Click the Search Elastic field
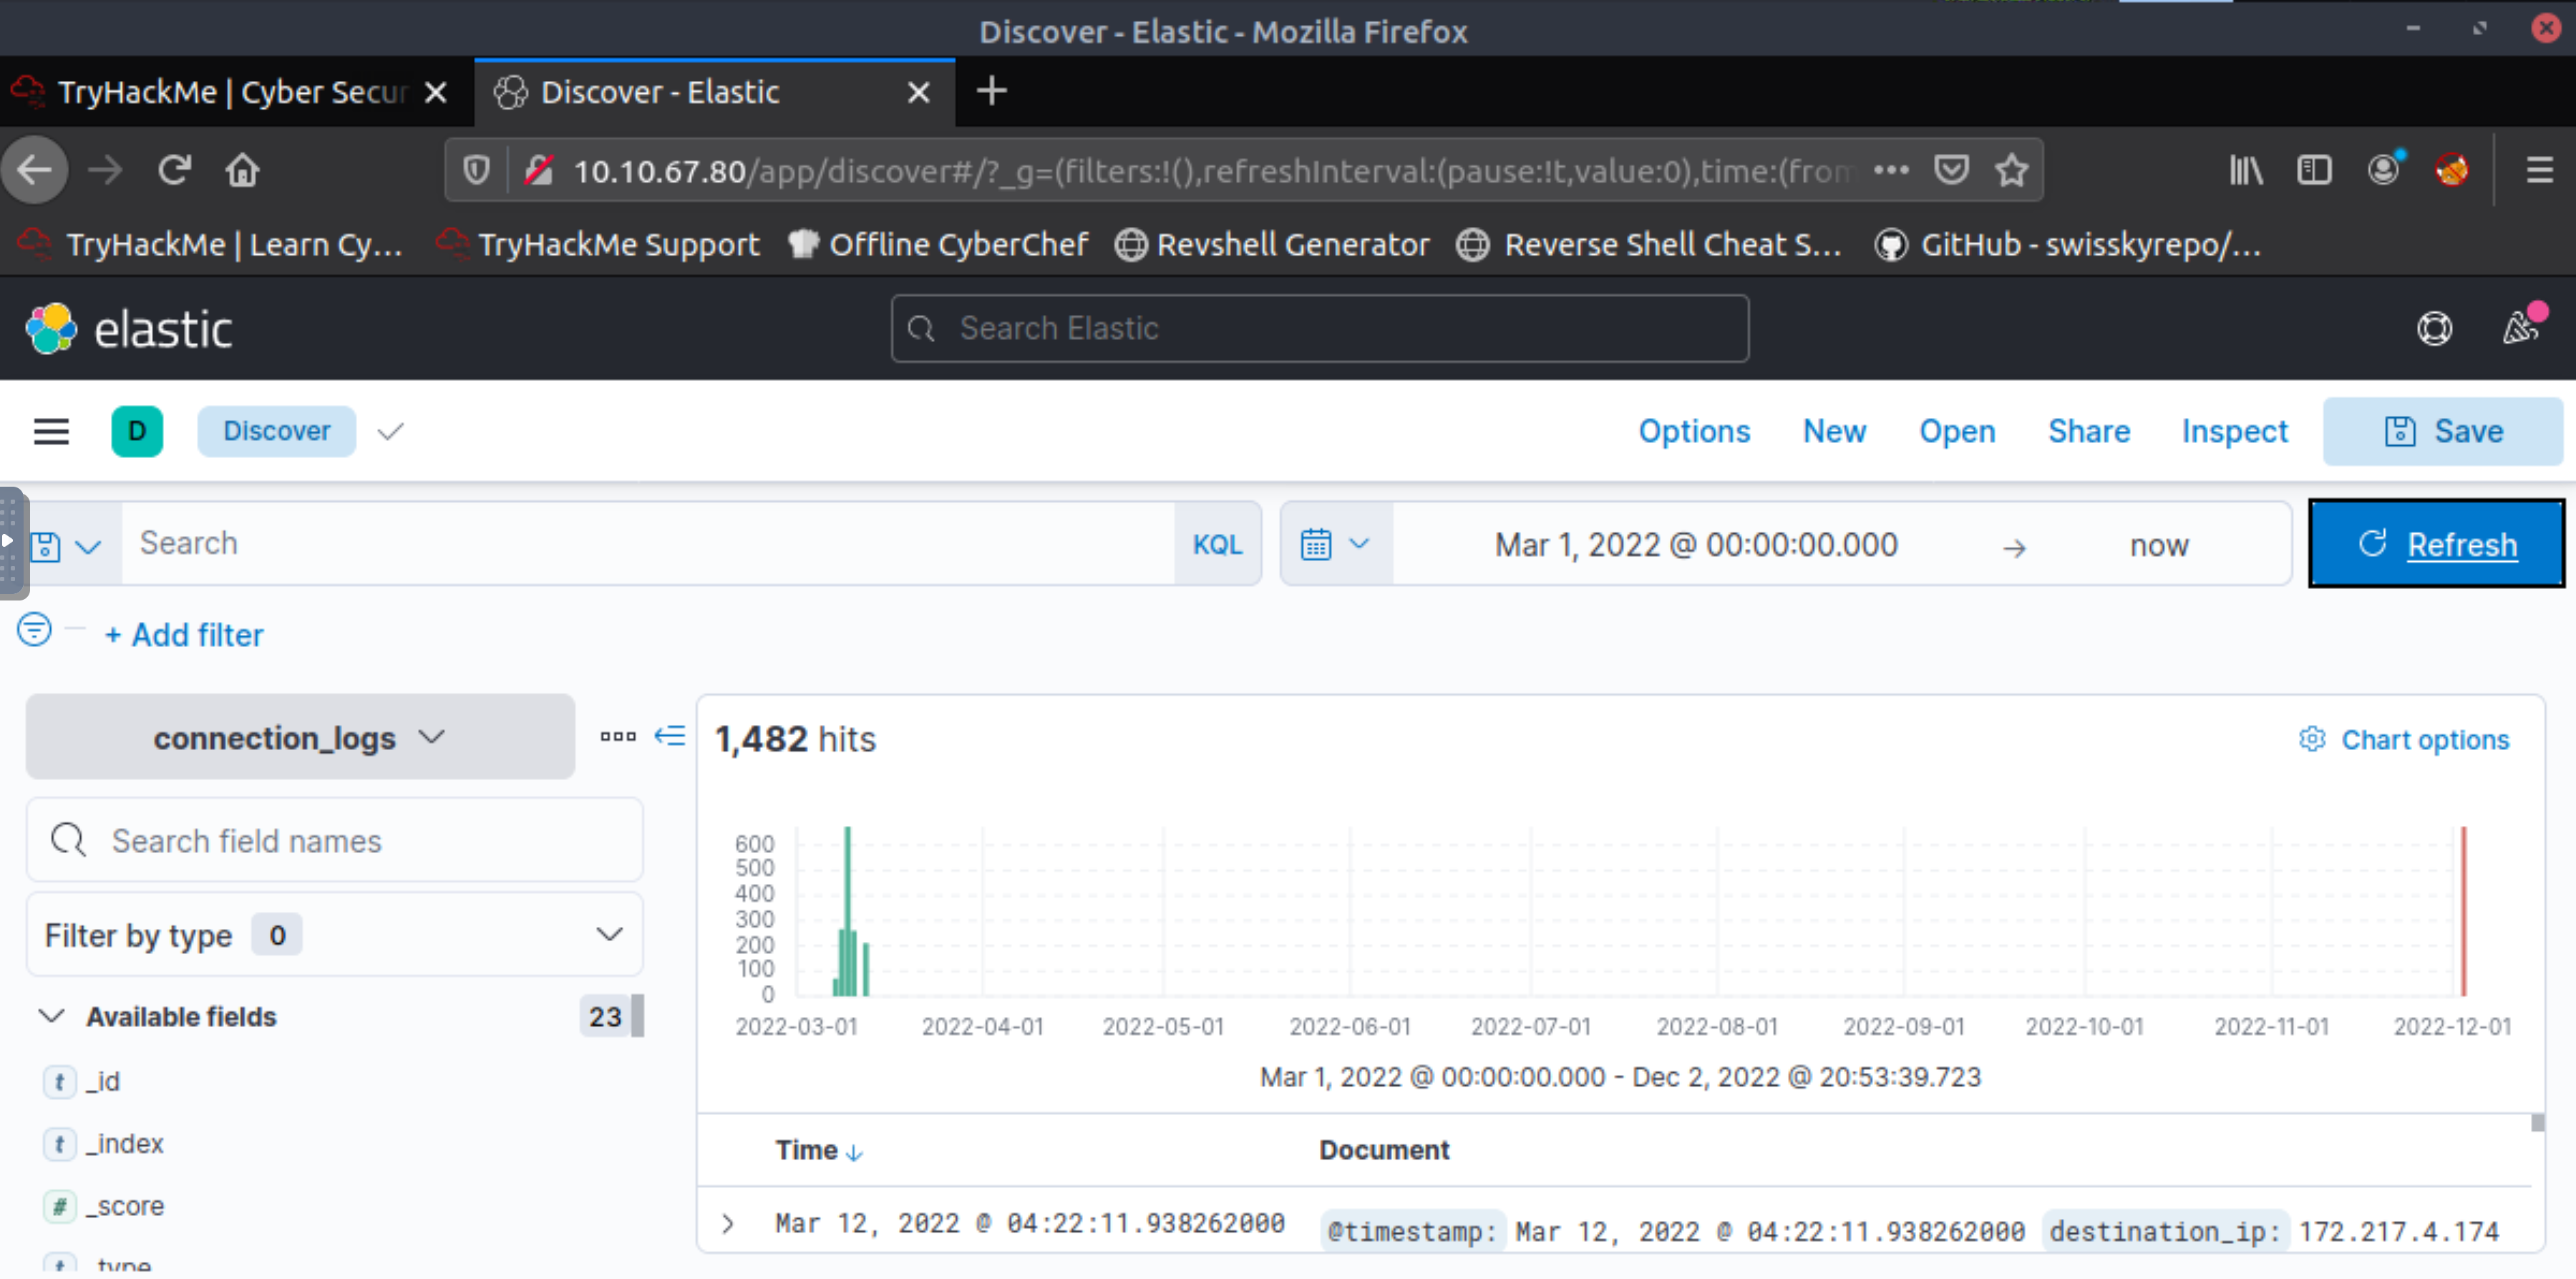 tap(1319, 328)
